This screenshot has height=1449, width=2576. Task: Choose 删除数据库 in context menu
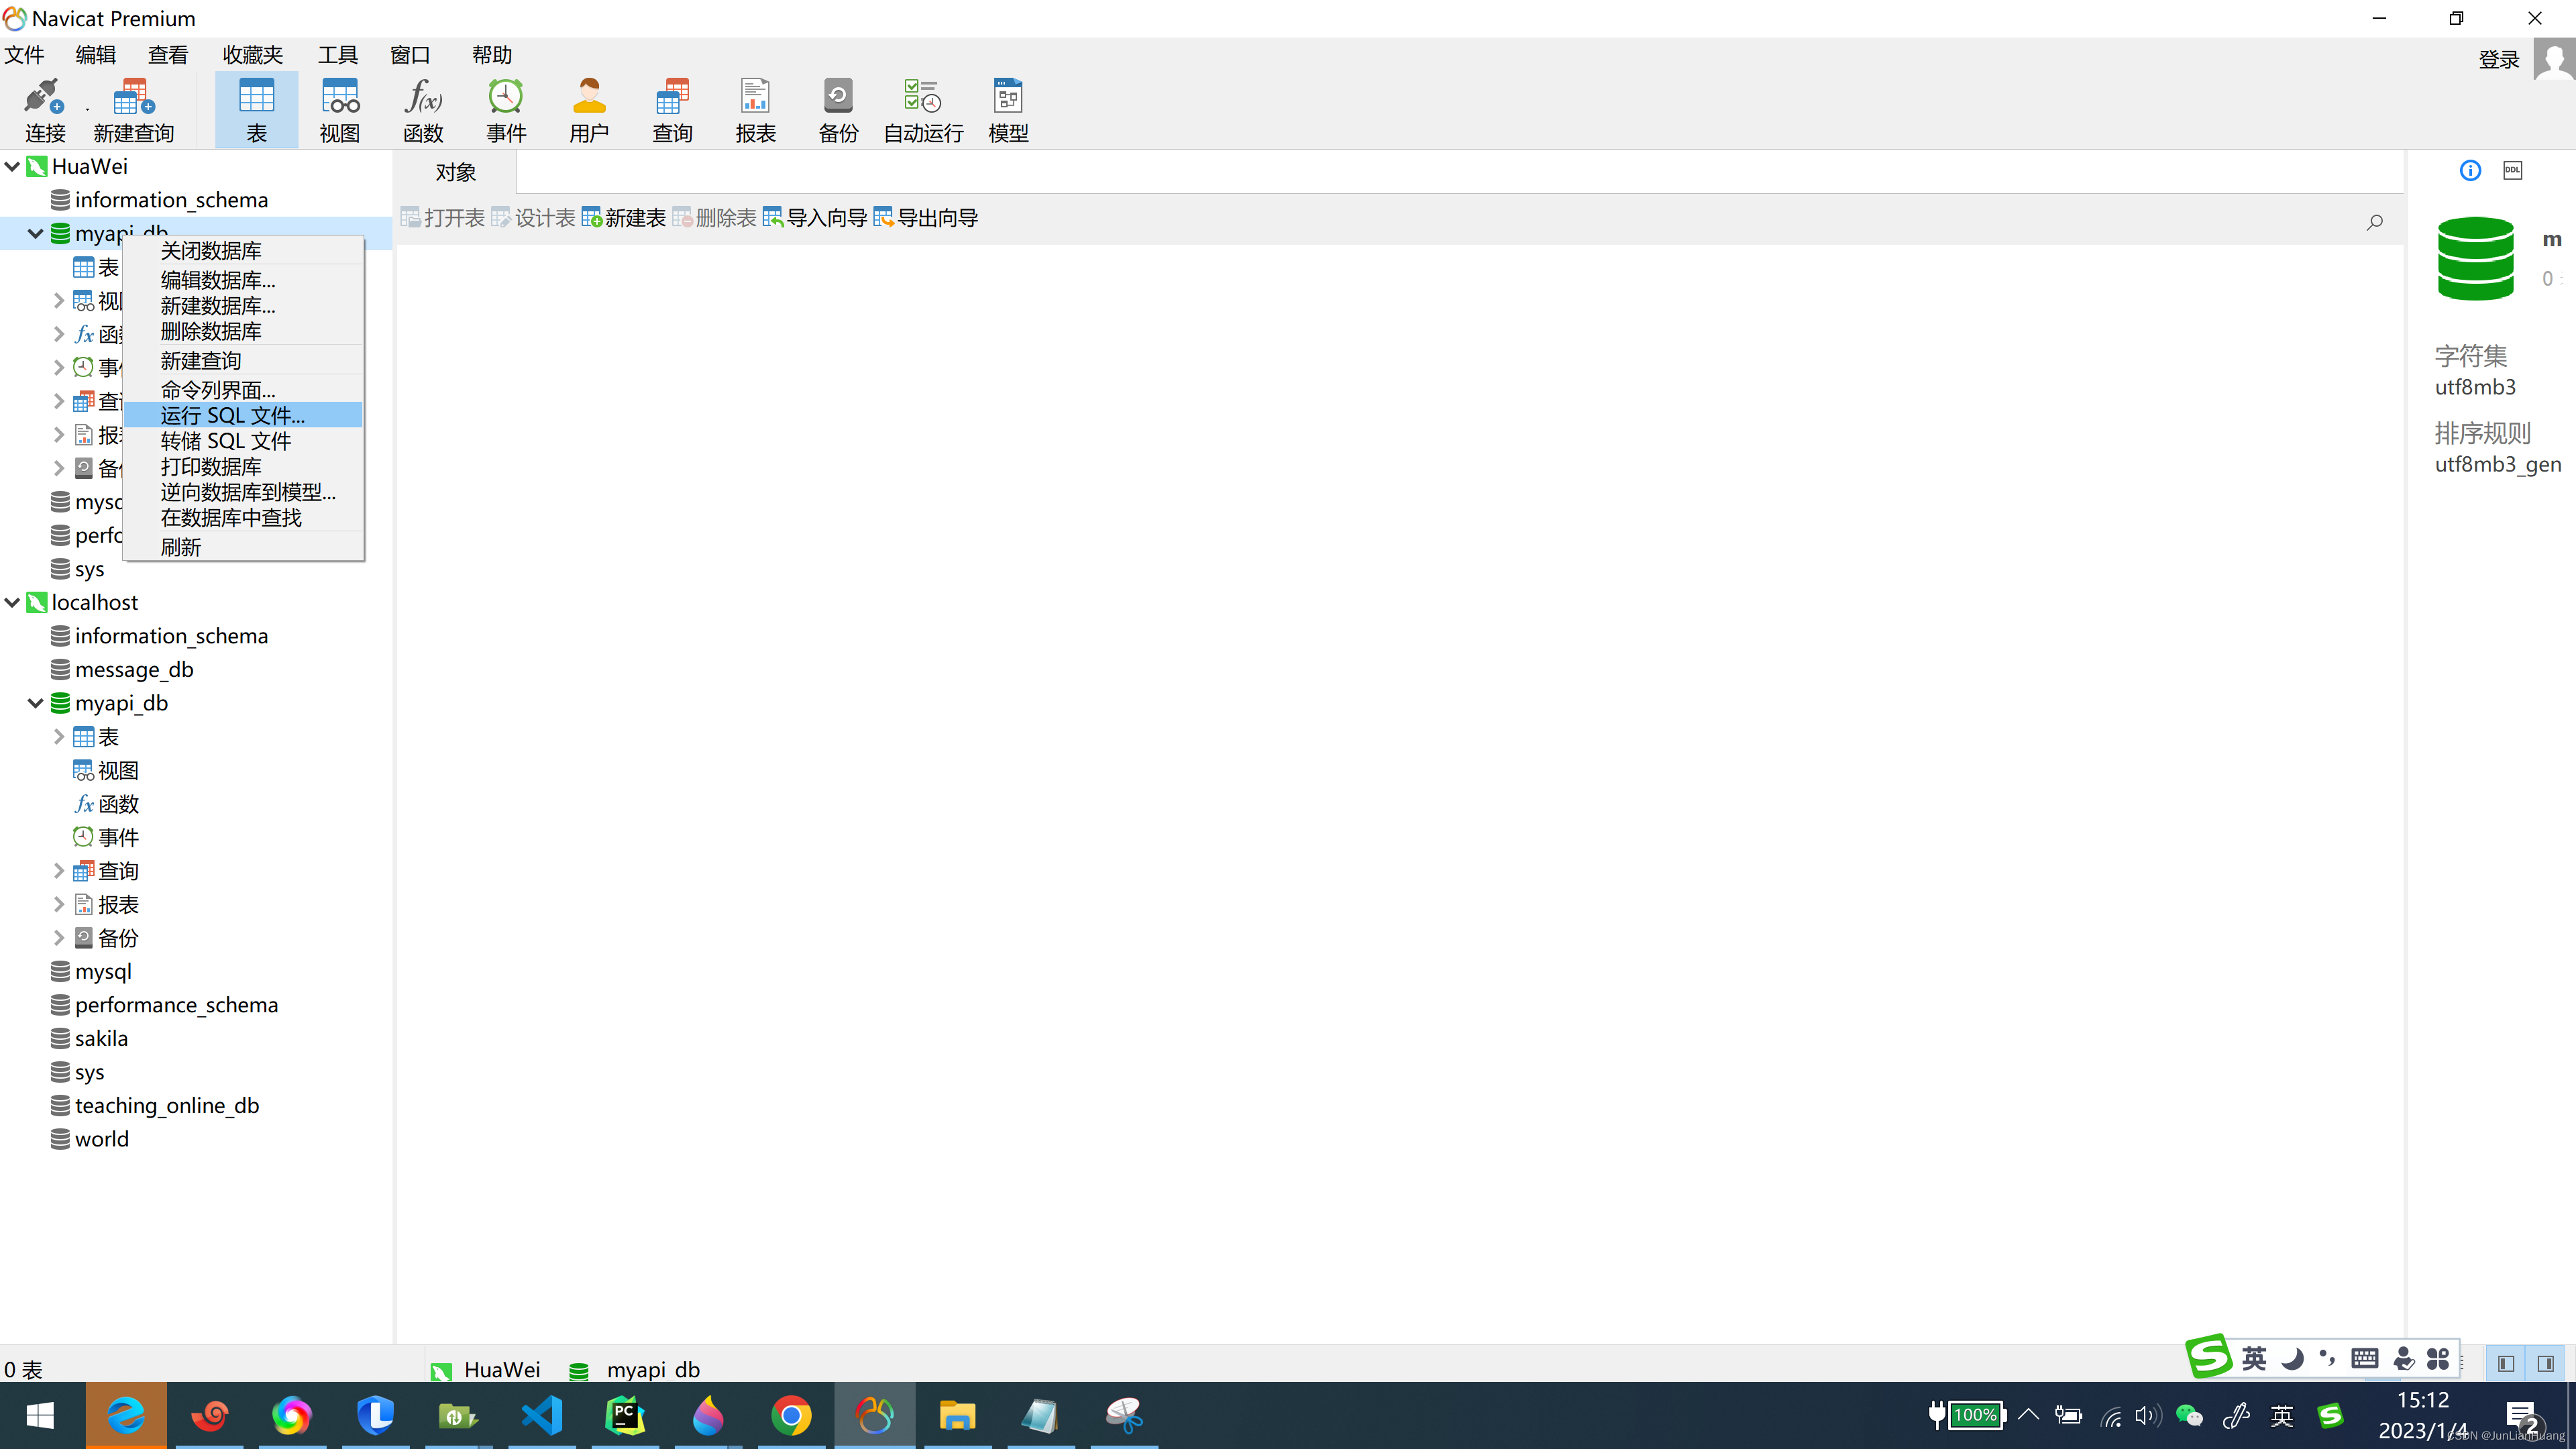(243, 331)
